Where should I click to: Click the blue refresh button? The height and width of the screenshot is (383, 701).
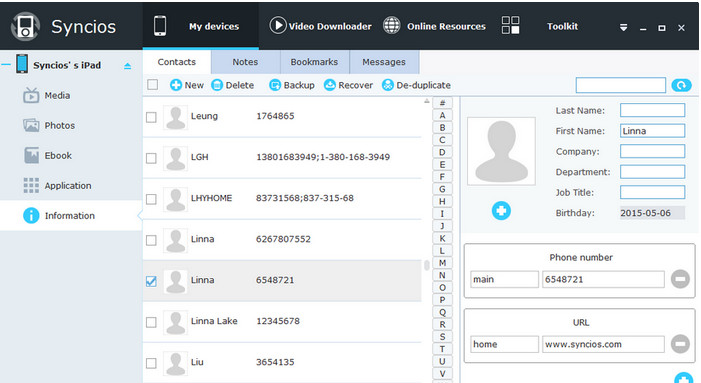pyautogui.click(x=681, y=85)
